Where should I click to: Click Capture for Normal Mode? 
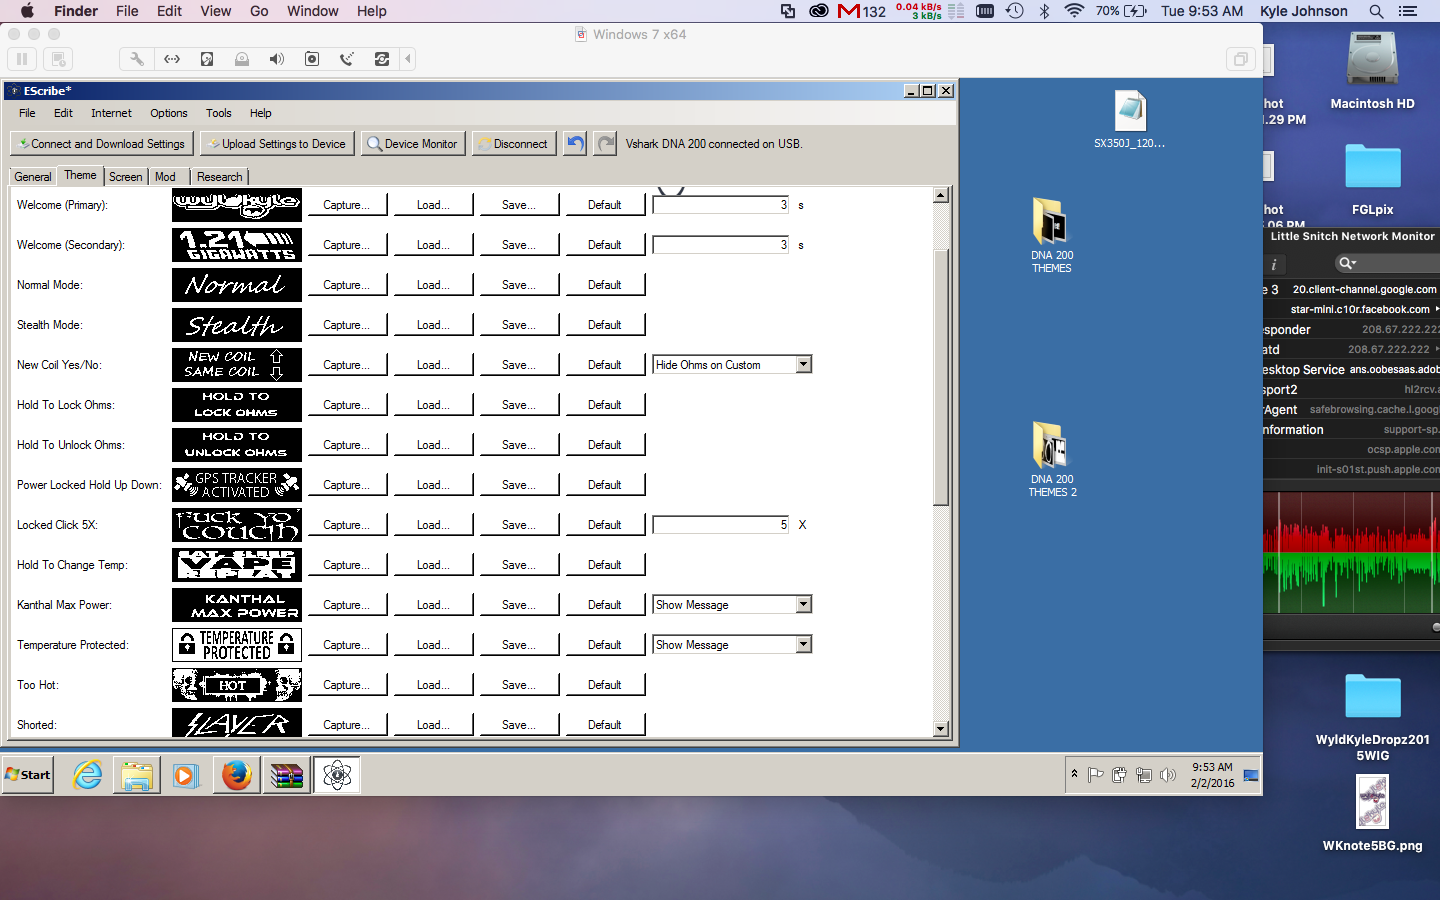click(346, 285)
